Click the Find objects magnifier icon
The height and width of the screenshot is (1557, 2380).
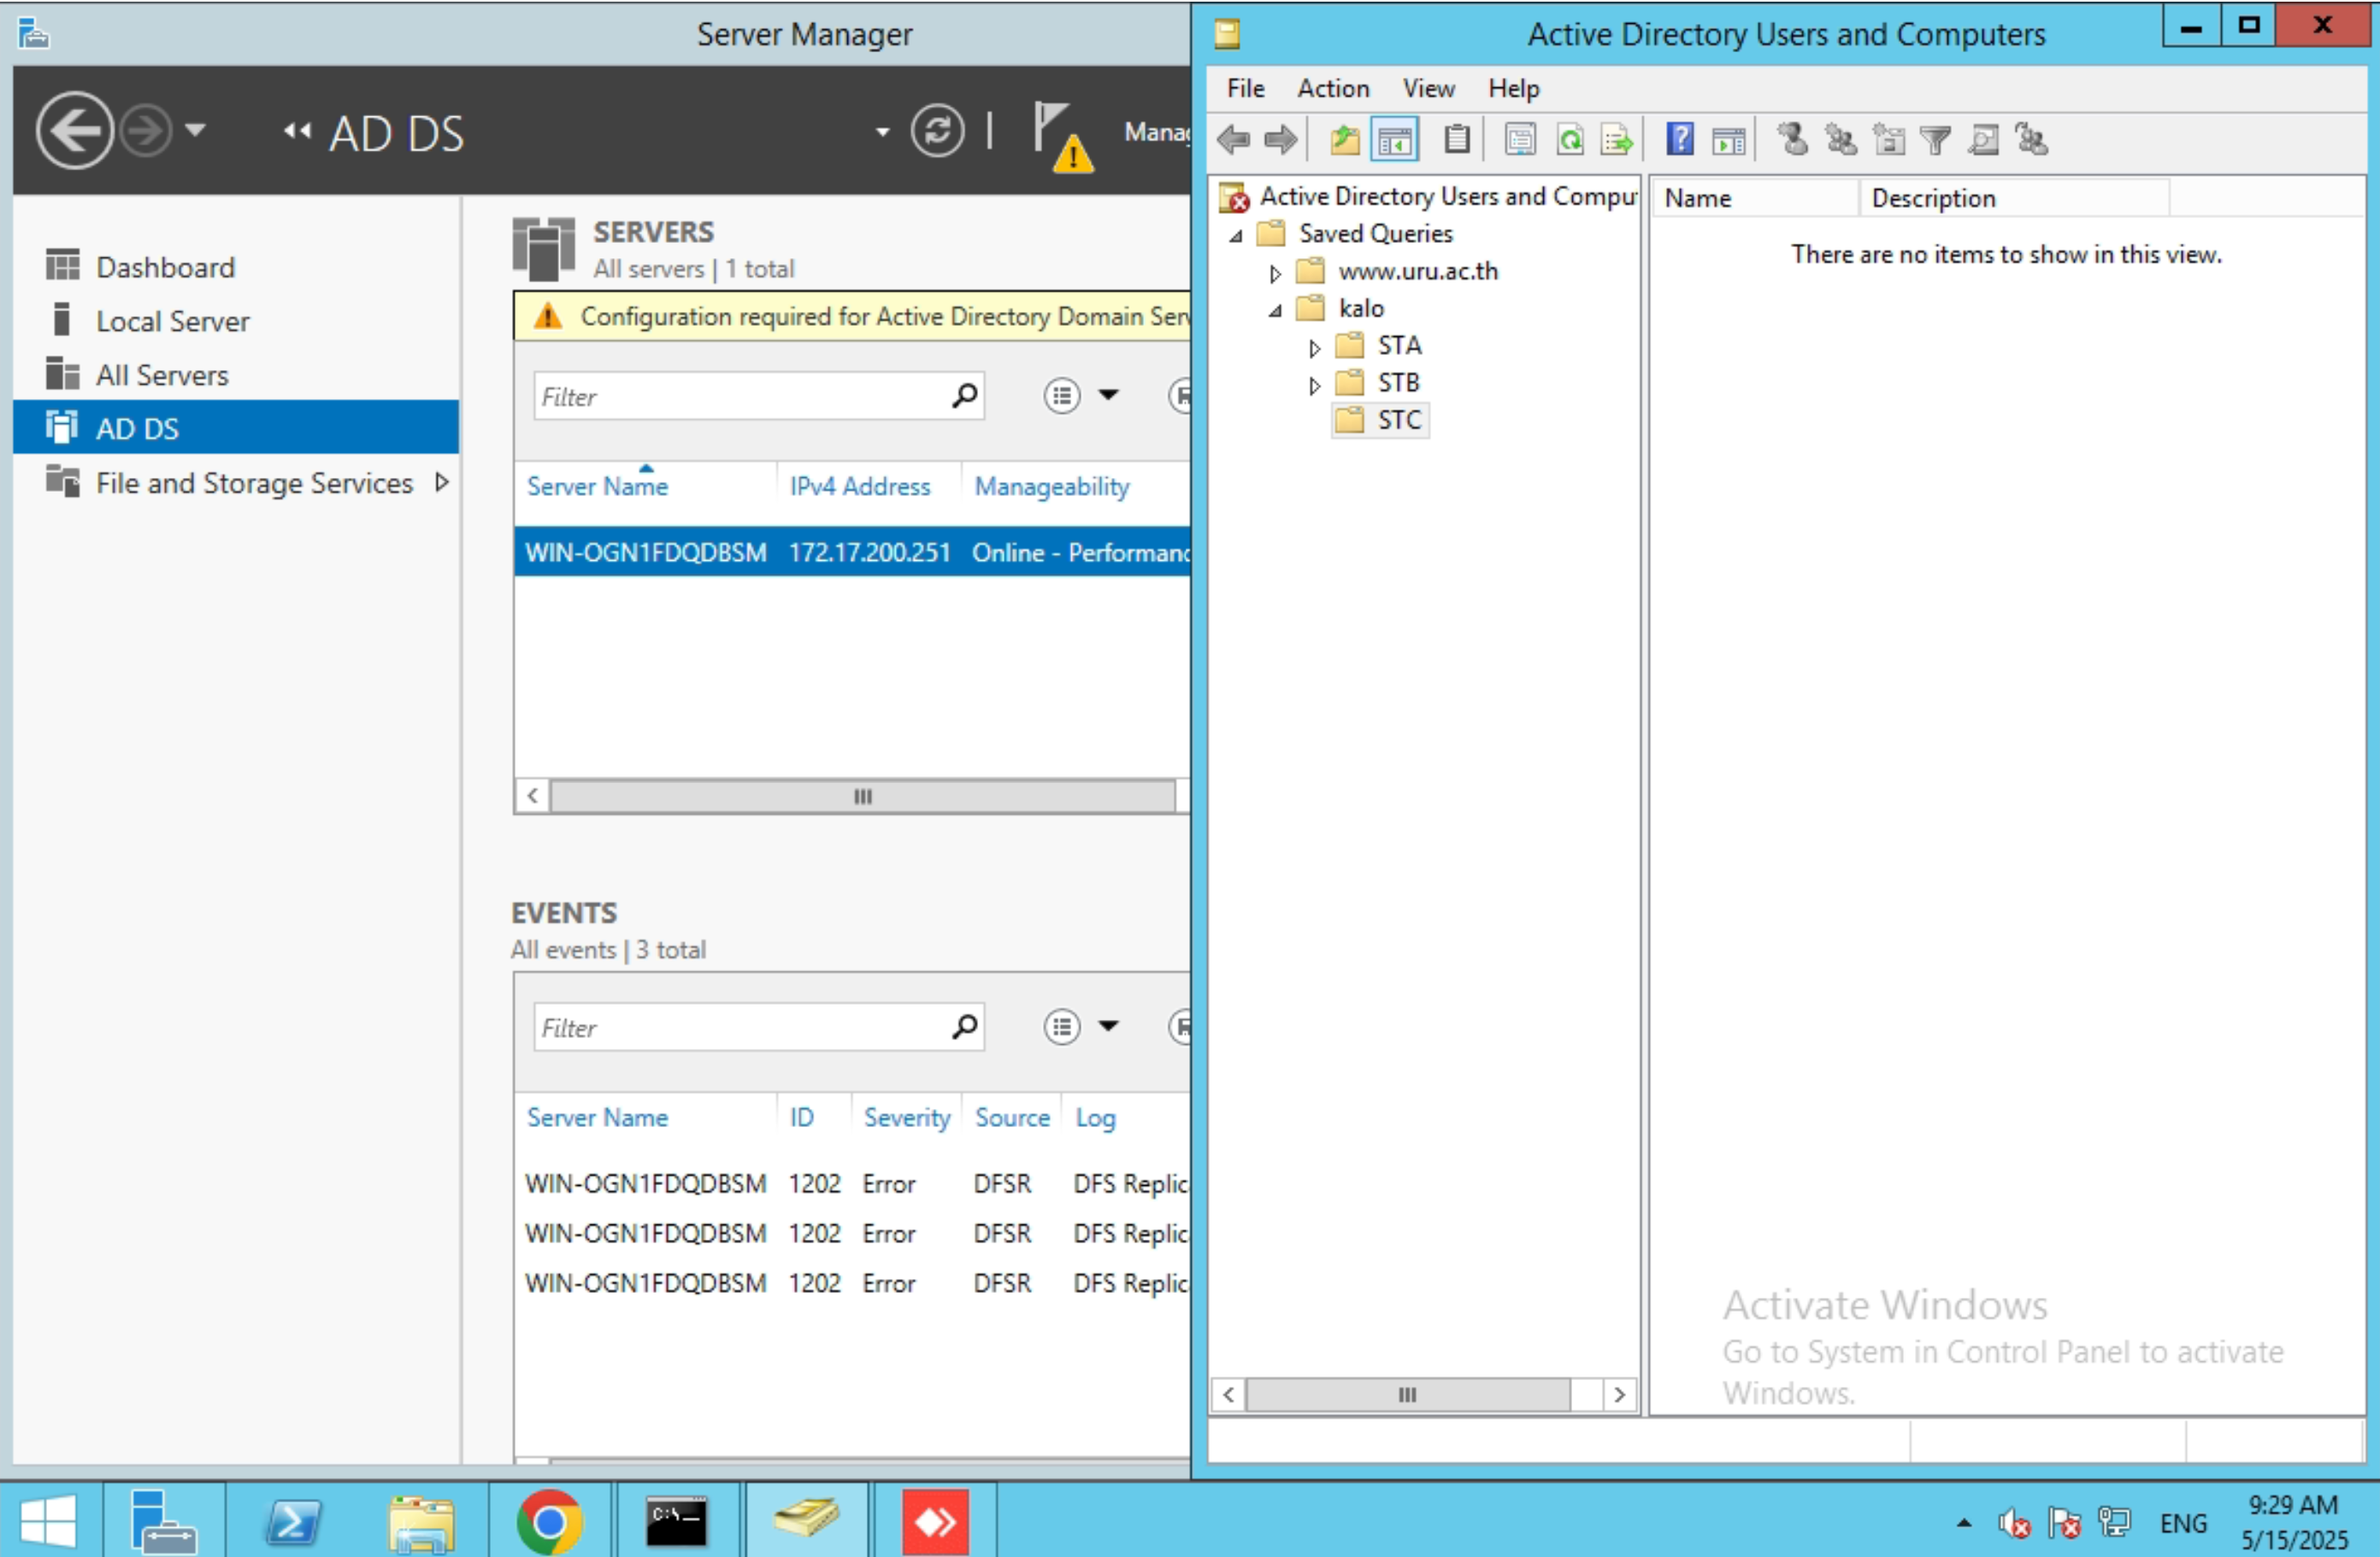pyautogui.click(x=1984, y=140)
